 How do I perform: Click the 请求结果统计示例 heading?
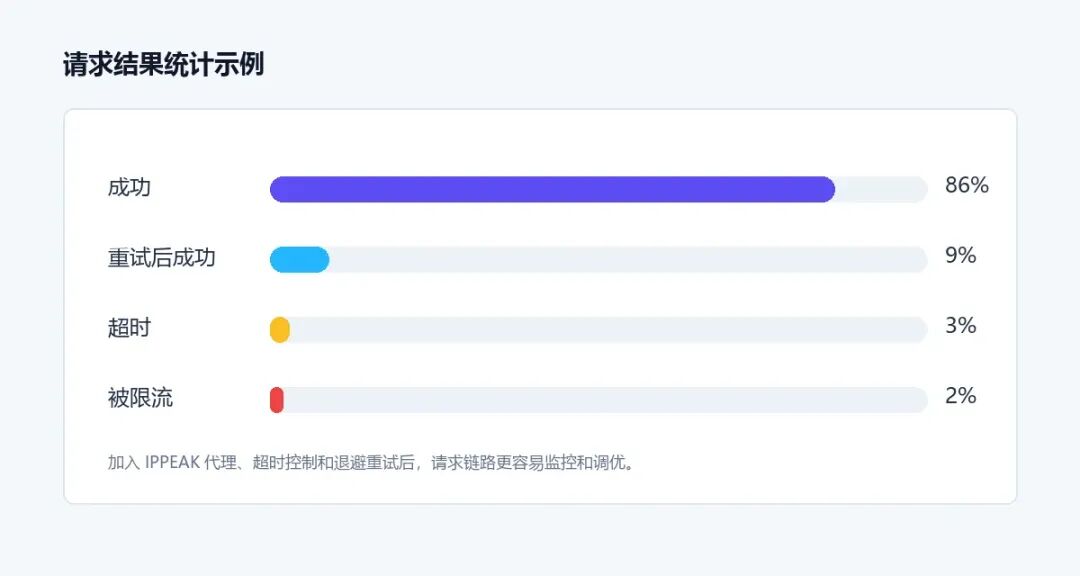point(163,64)
